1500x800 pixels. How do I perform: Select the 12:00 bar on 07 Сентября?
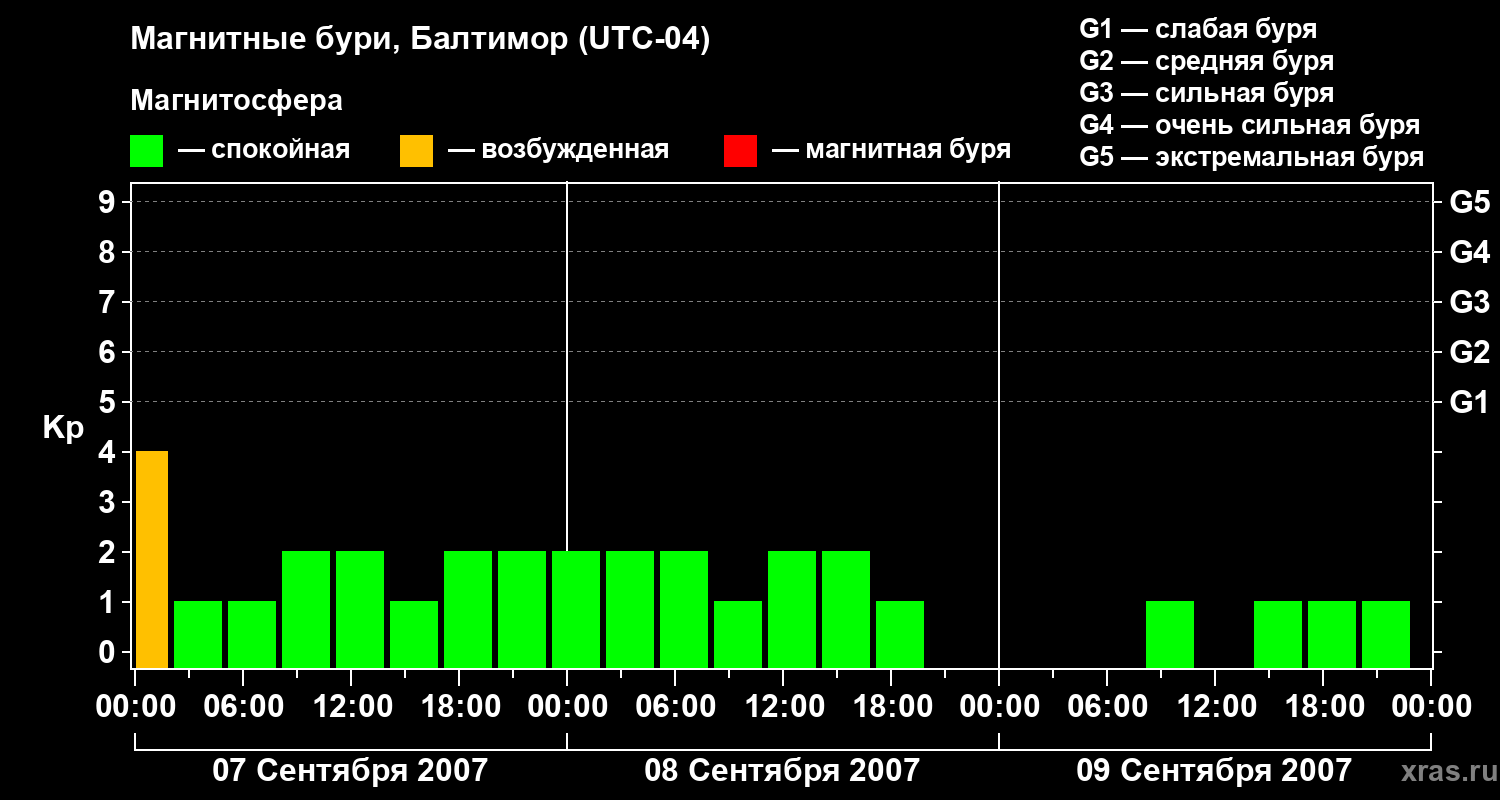tap(360, 609)
